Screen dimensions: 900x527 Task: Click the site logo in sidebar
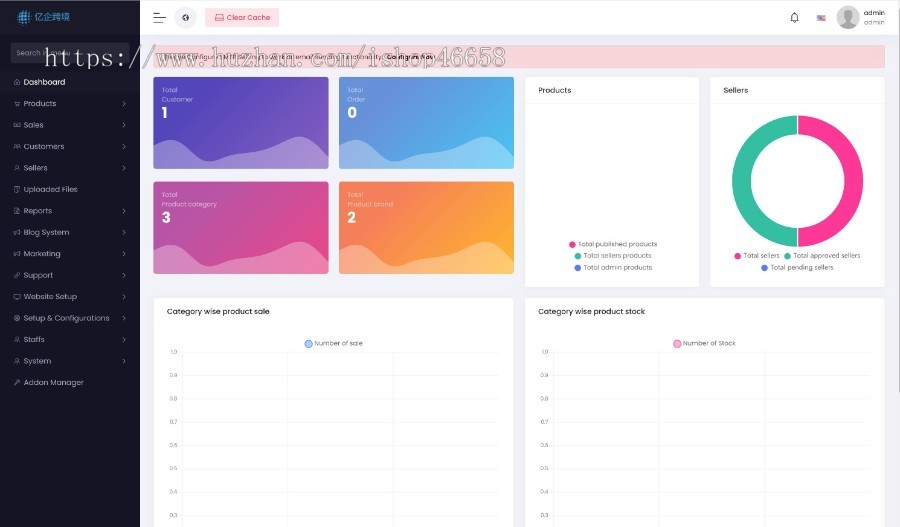pos(44,17)
